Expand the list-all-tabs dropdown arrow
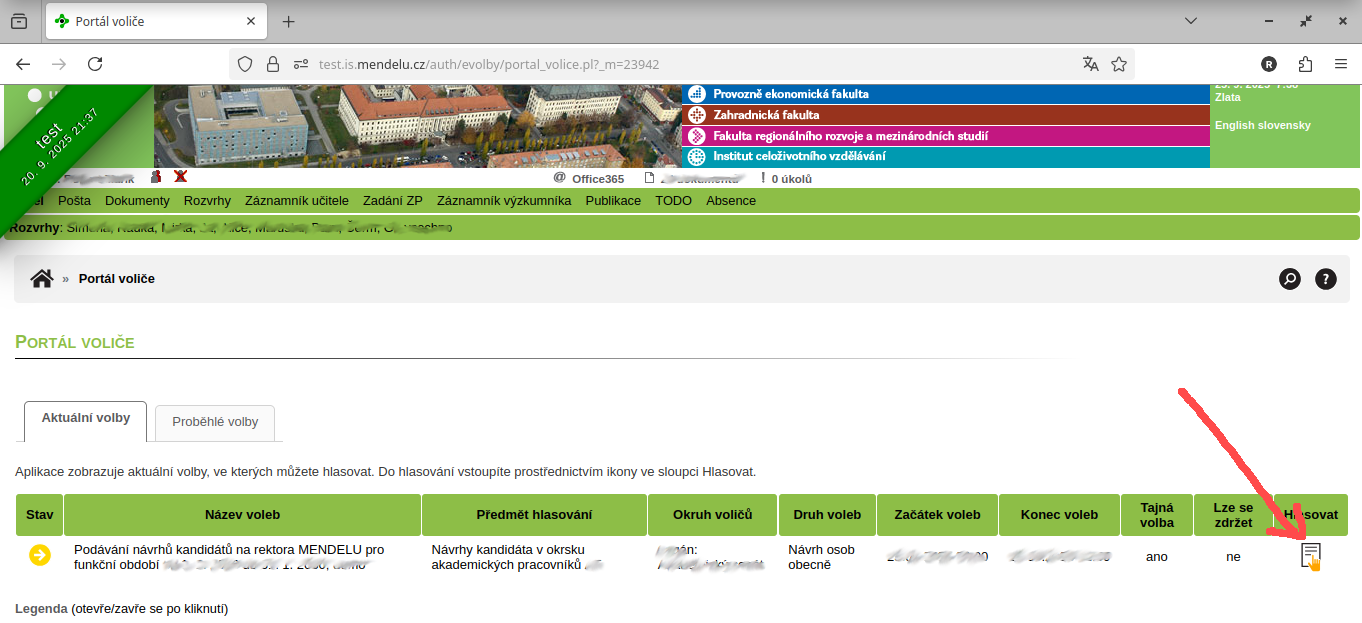The image size is (1362, 623). tap(1191, 21)
